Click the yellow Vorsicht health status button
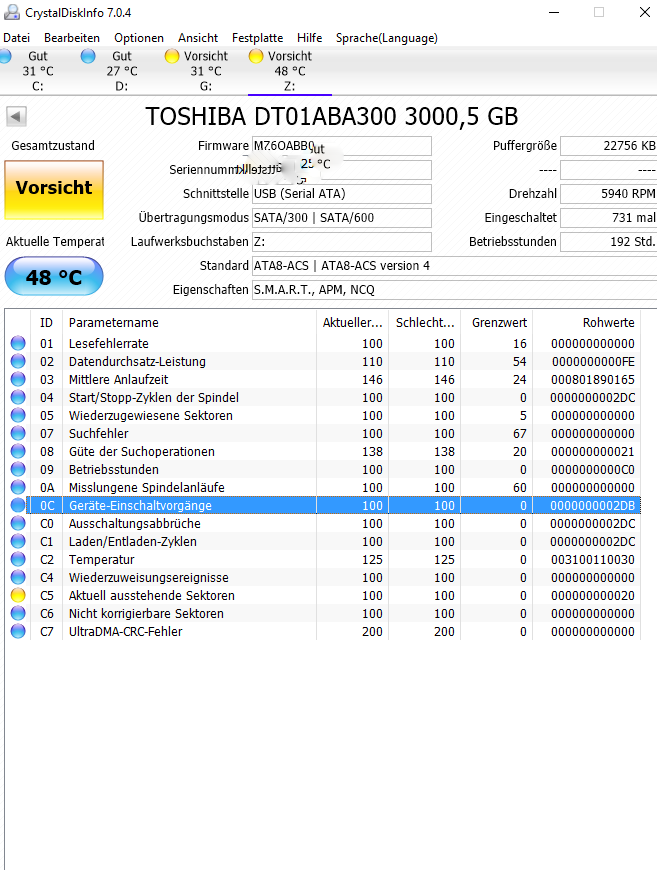This screenshot has width=657, height=870. [x=54, y=190]
